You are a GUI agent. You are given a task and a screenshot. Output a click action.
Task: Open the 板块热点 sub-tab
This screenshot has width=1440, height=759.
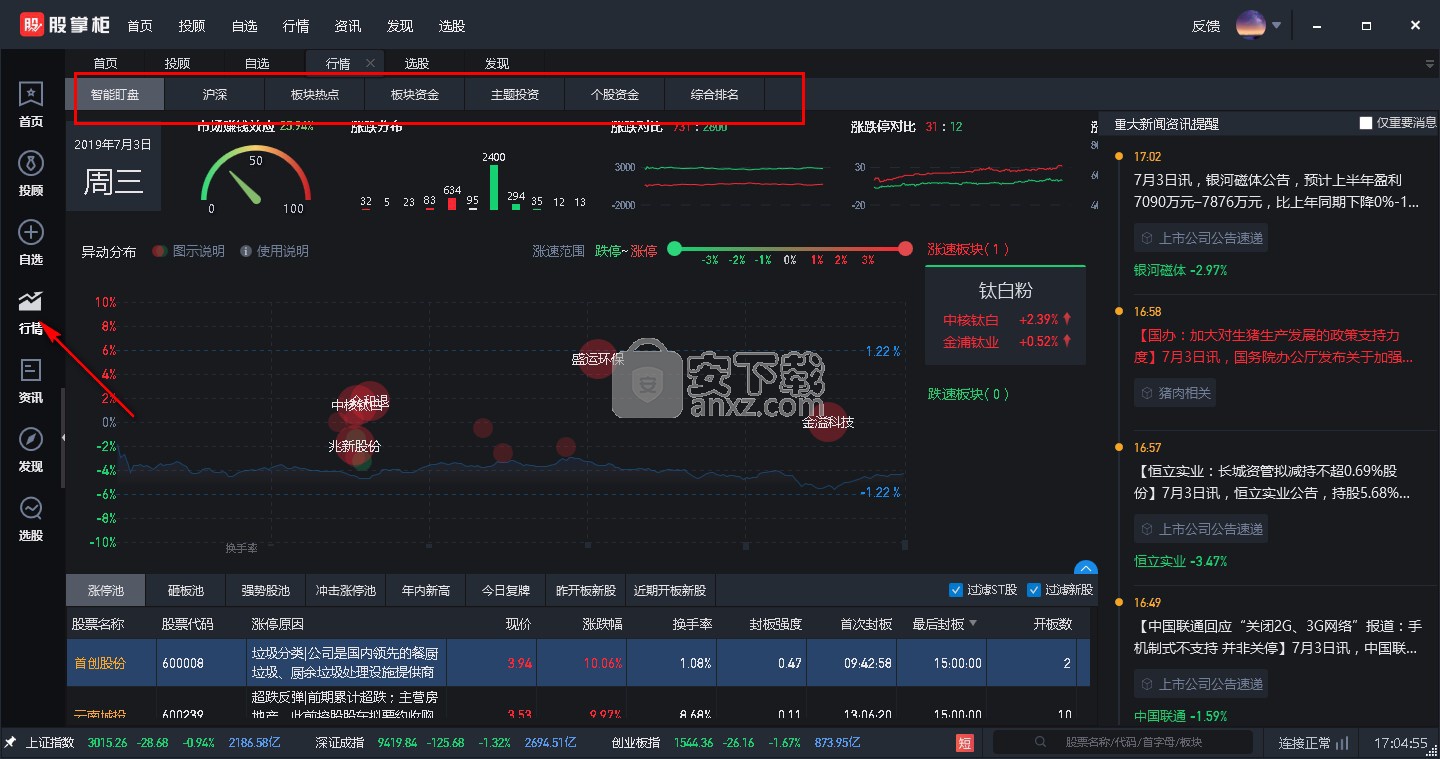[x=315, y=95]
